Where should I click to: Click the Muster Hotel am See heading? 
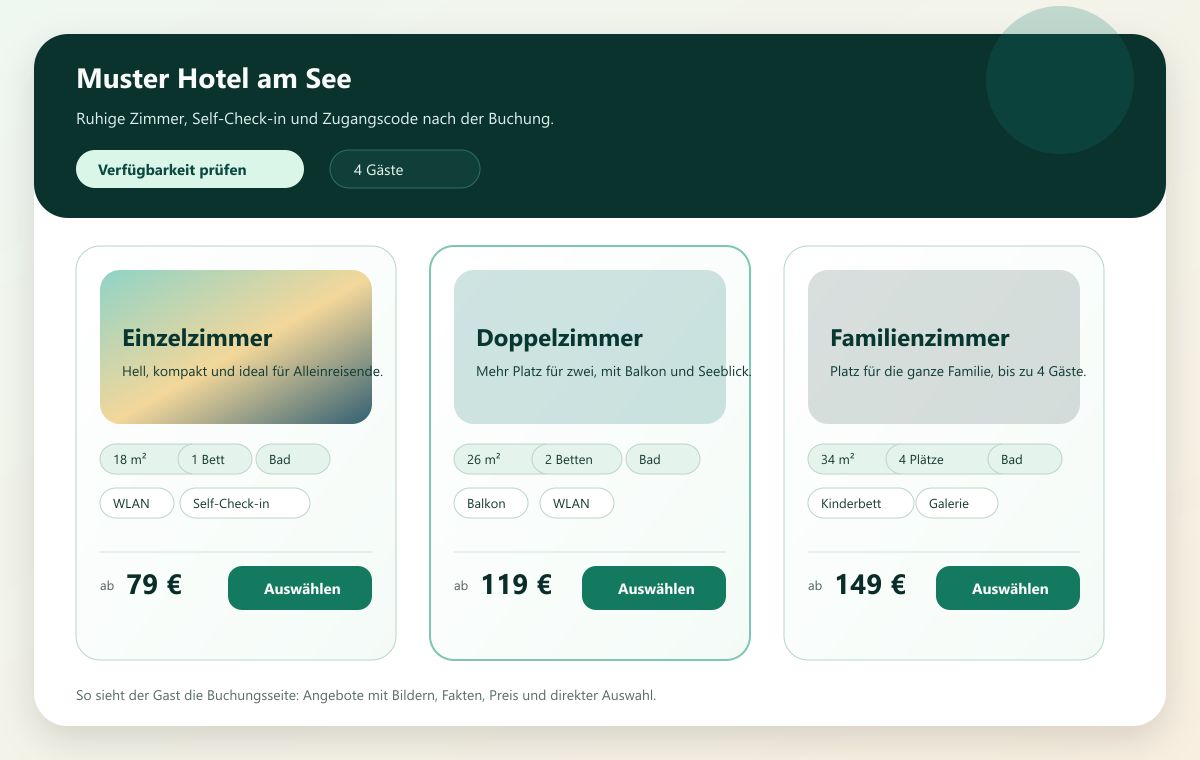(x=214, y=78)
